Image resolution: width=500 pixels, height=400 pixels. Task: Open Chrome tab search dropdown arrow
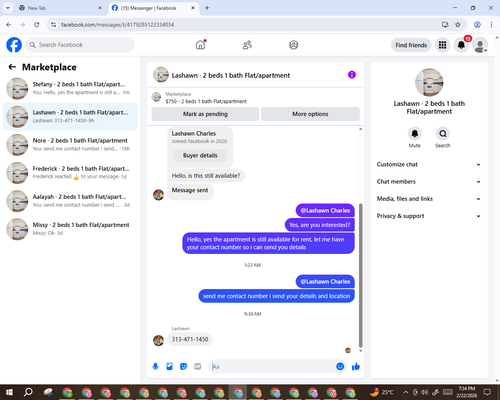coord(8,8)
